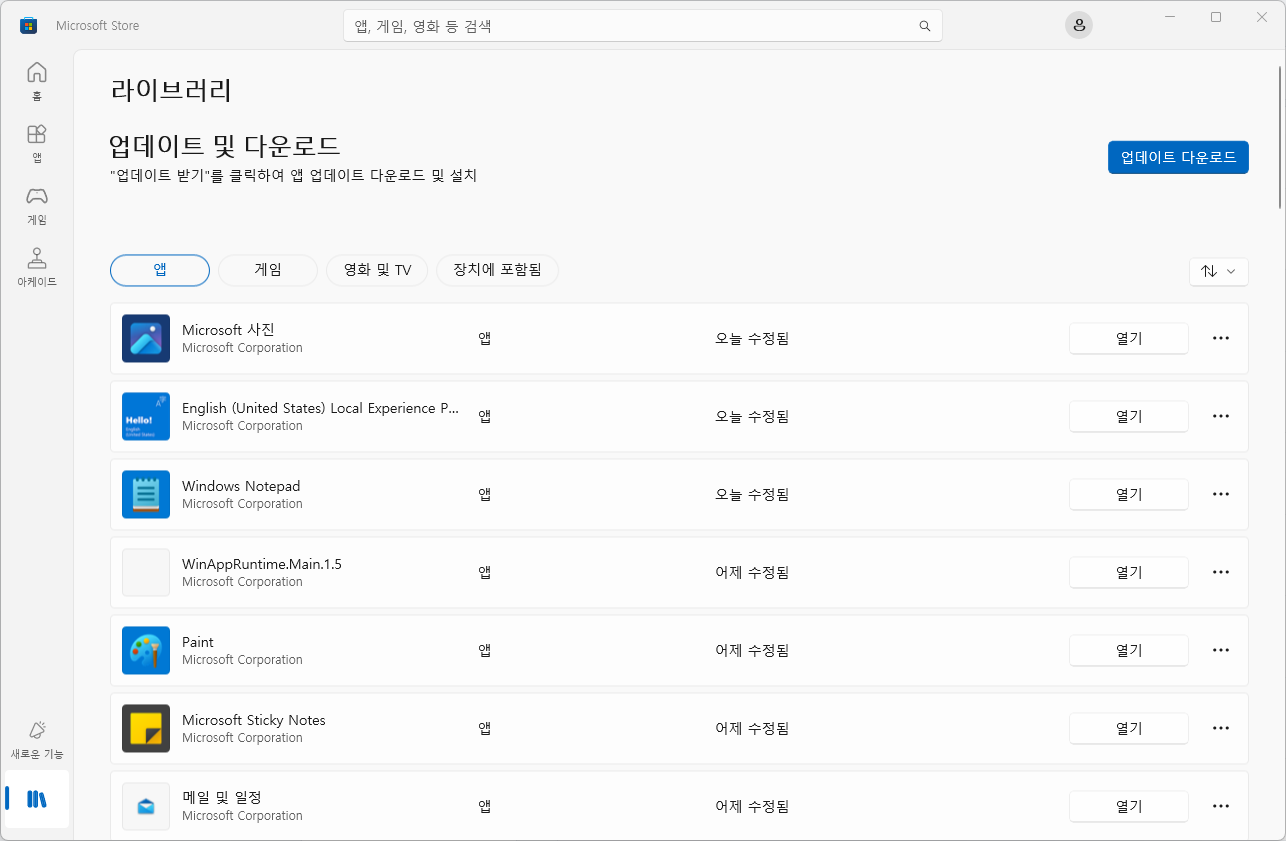Open the Gaming section in sidebar
The height and width of the screenshot is (841, 1286).
pos(37,205)
